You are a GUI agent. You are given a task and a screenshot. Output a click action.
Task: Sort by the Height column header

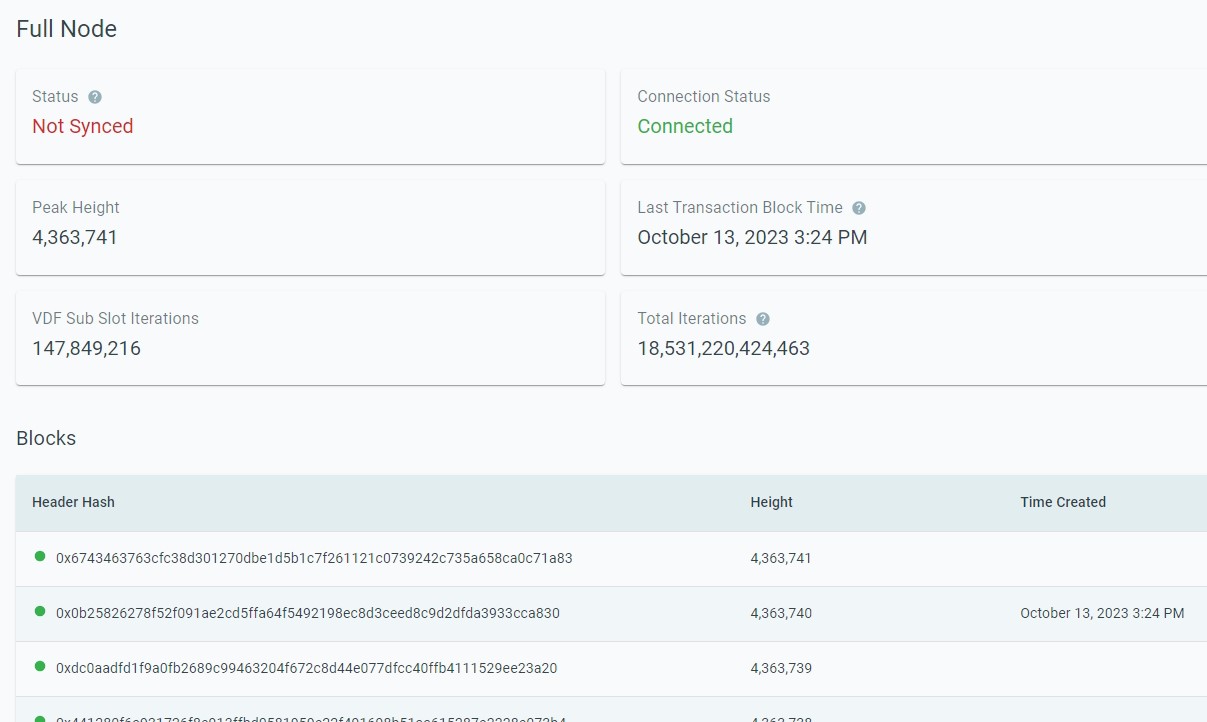point(771,502)
